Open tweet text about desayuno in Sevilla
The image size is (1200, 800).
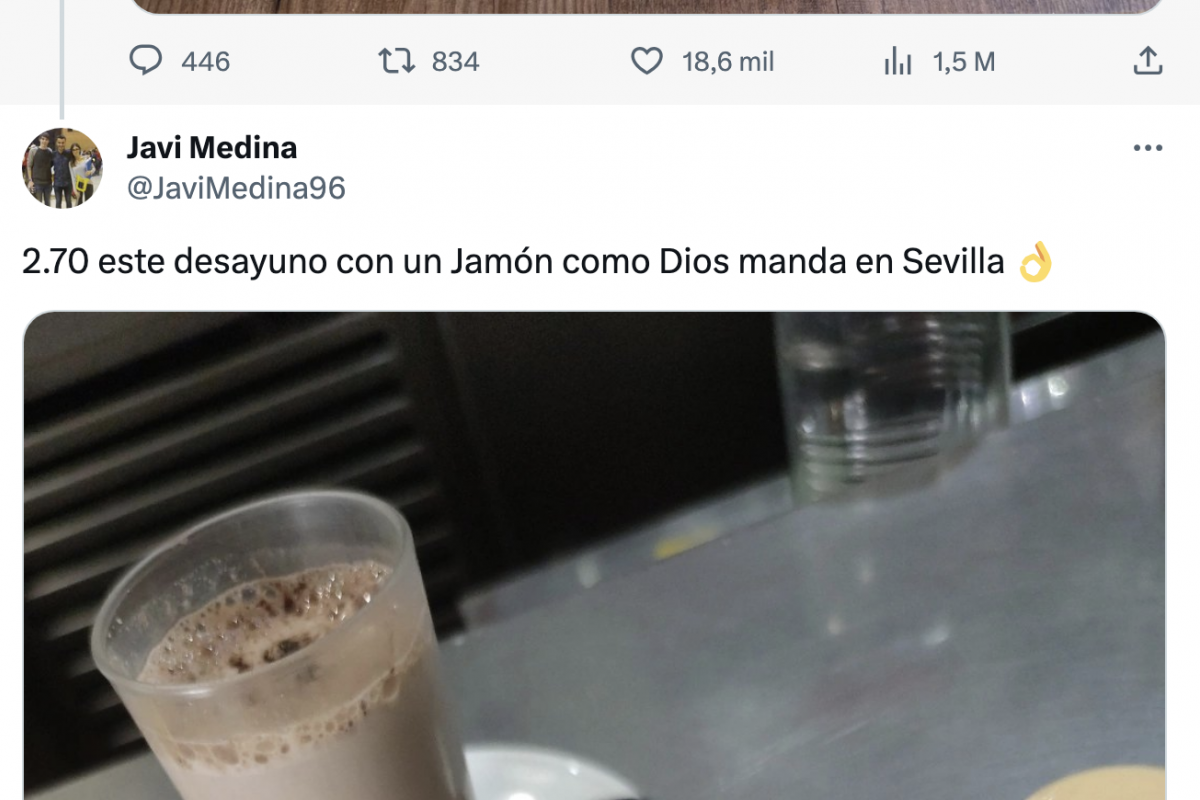[537, 262]
